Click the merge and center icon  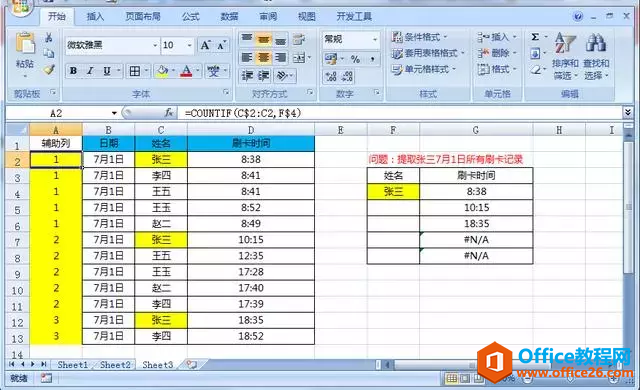[x=299, y=58]
